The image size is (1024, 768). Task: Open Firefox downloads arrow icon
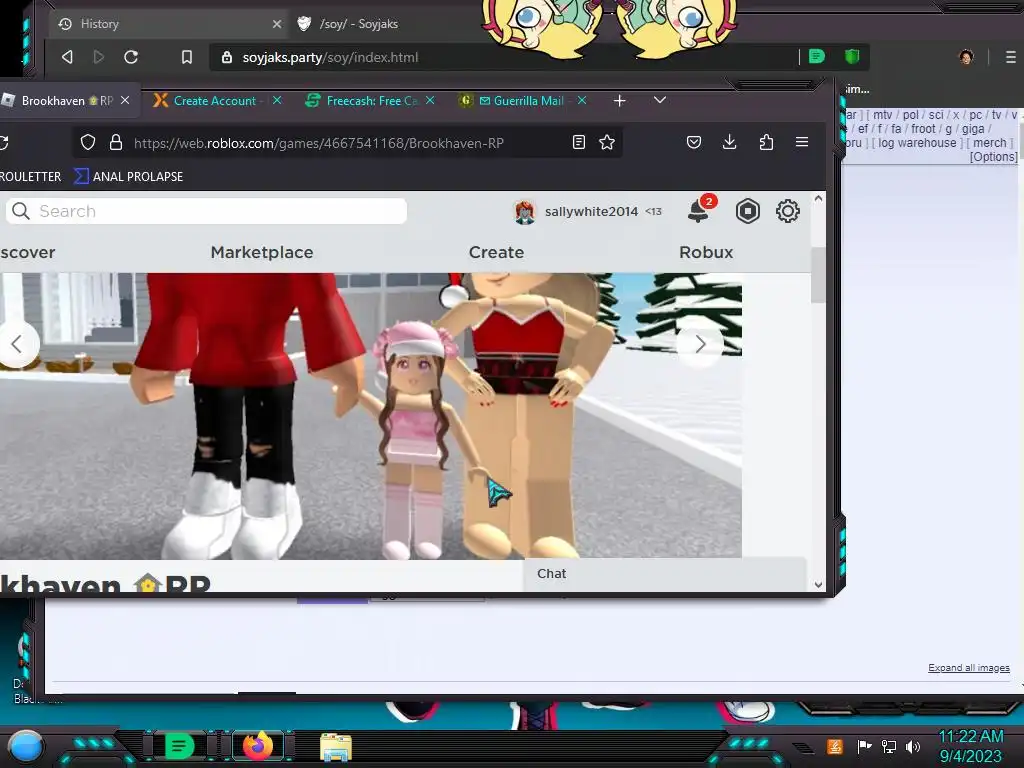click(x=729, y=142)
